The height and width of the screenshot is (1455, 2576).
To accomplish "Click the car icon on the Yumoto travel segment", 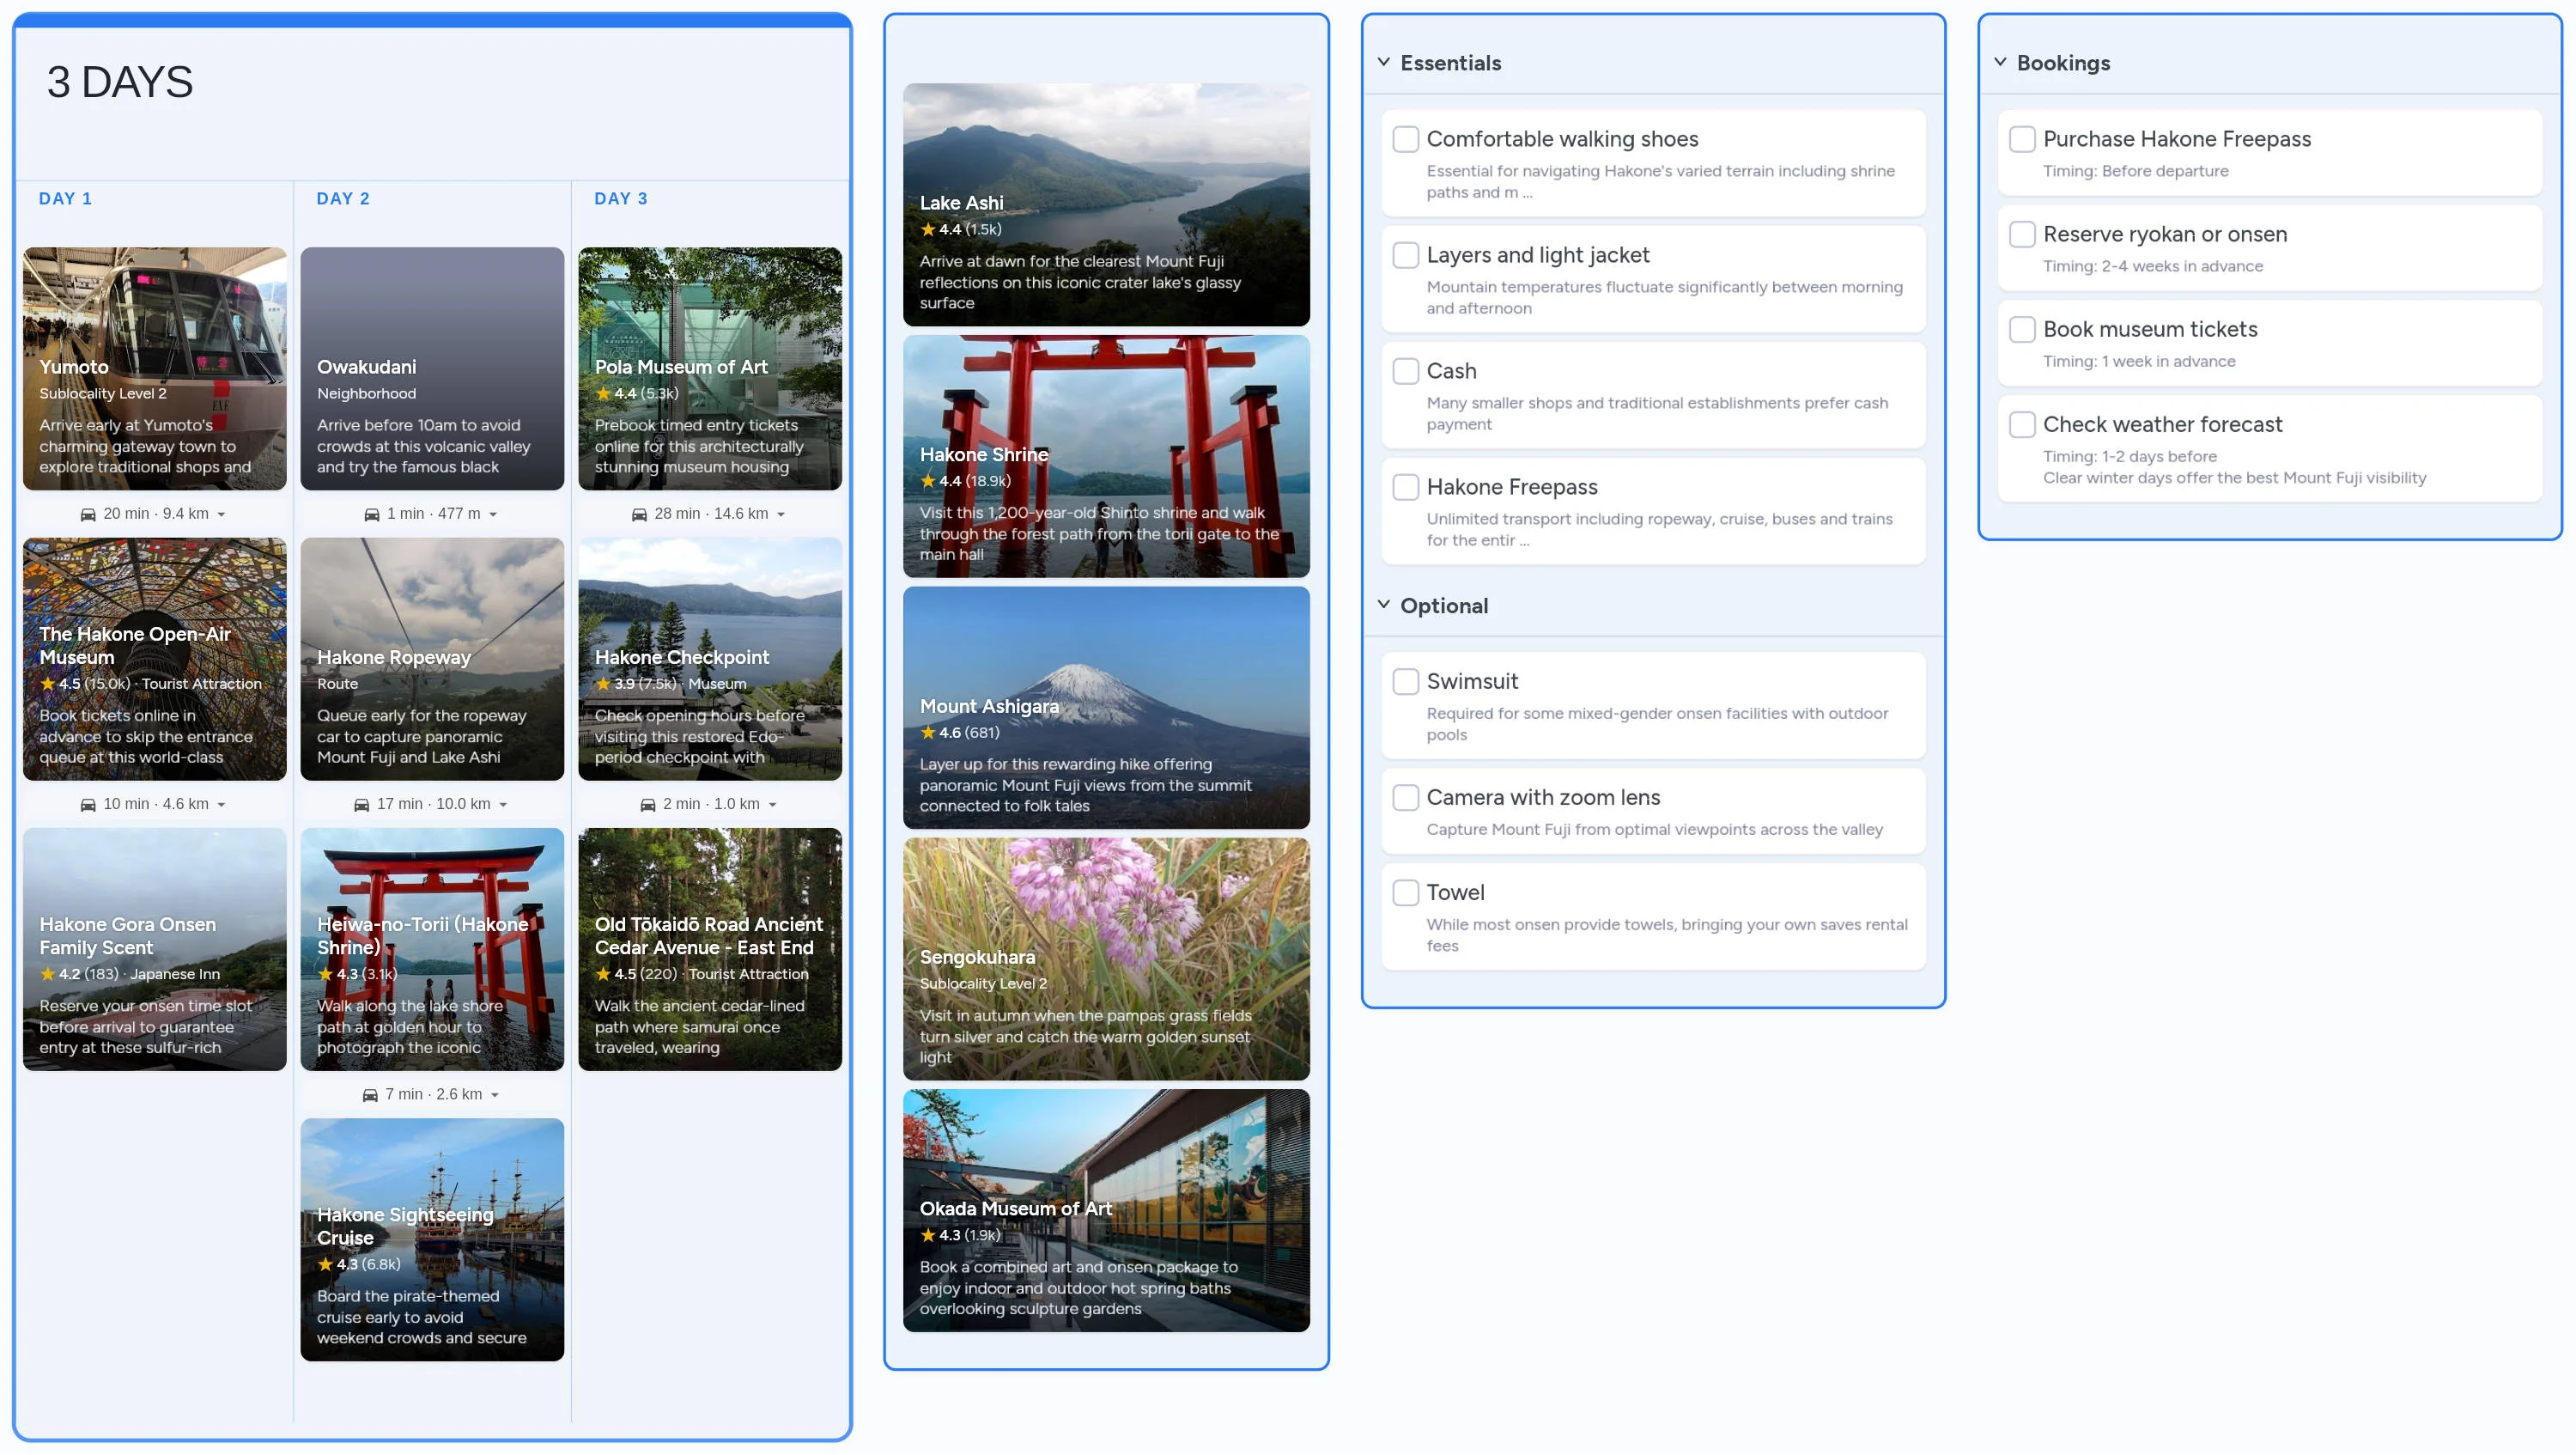I will [88, 513].
